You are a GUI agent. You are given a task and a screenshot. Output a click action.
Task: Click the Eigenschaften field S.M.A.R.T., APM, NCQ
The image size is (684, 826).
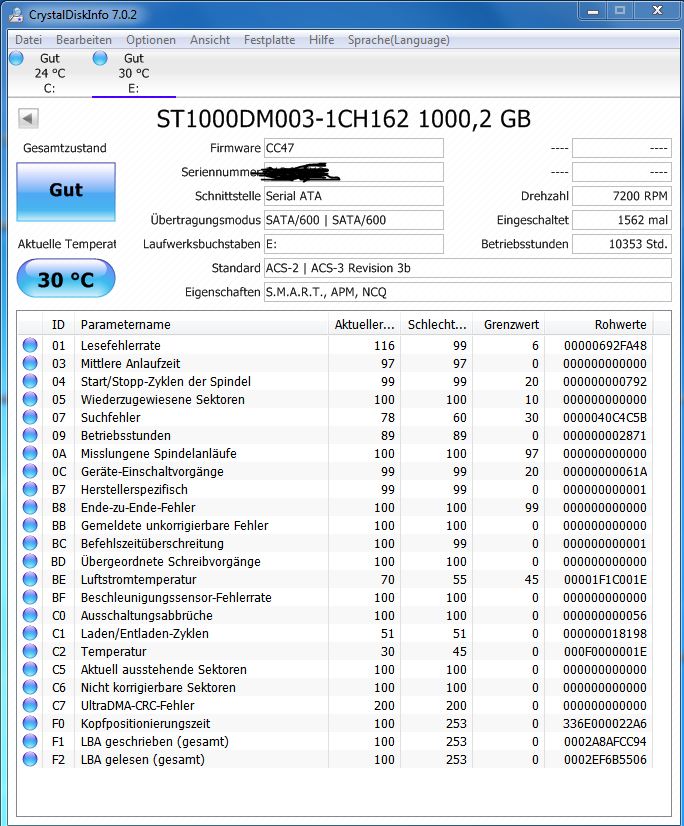pyautogui.click(x=467, y=292)
